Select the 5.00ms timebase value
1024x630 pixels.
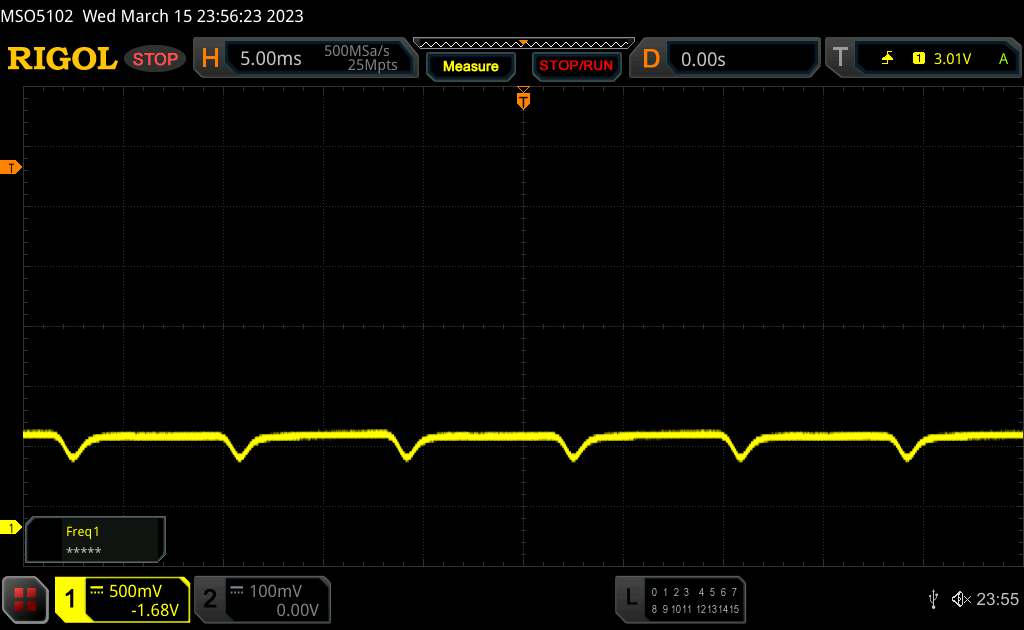(270, 59)
